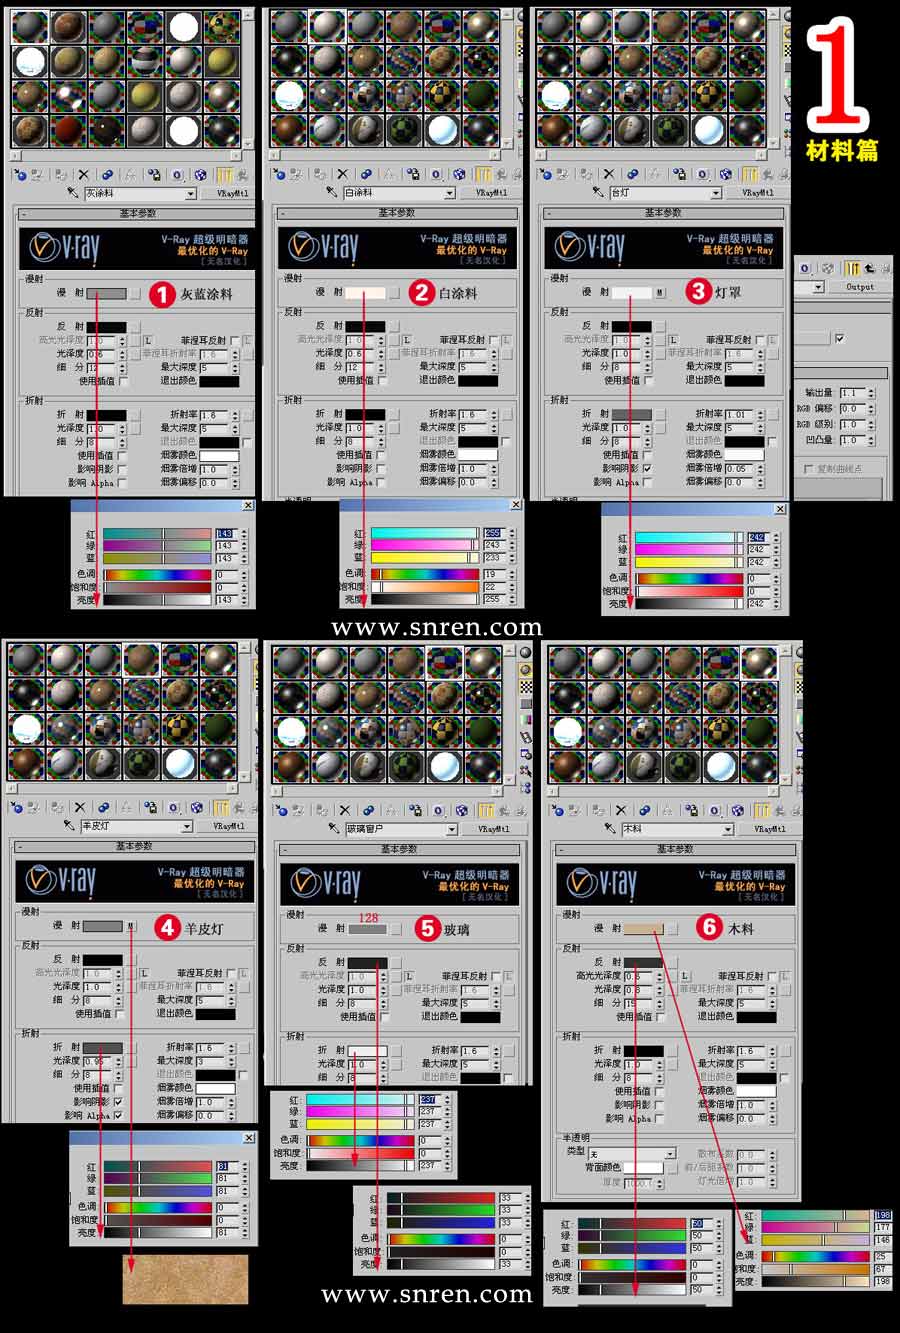This screenshot has height=1333, width=900.
Task: Show map in viewport icon in 台灯 panel
Action: point(724,175)
